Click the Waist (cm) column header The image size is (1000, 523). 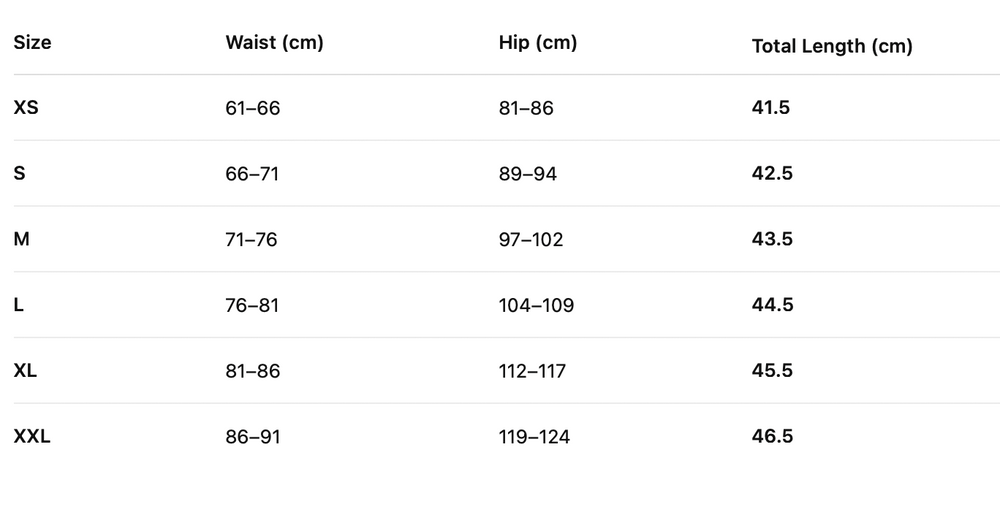click(274, 43)
